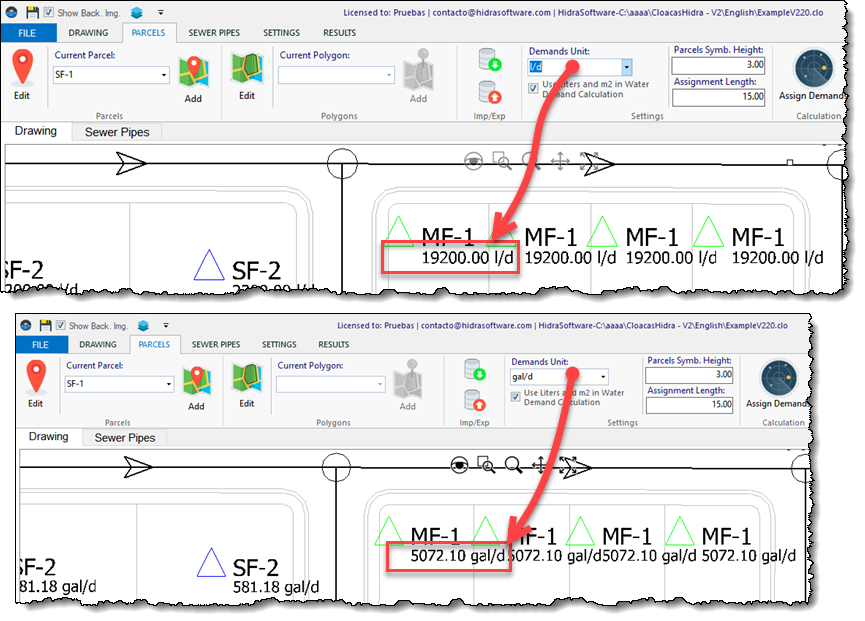Click the Add parcel map icon in lower window
This screenshot has width=865, height=621.
tap(195, 377)
